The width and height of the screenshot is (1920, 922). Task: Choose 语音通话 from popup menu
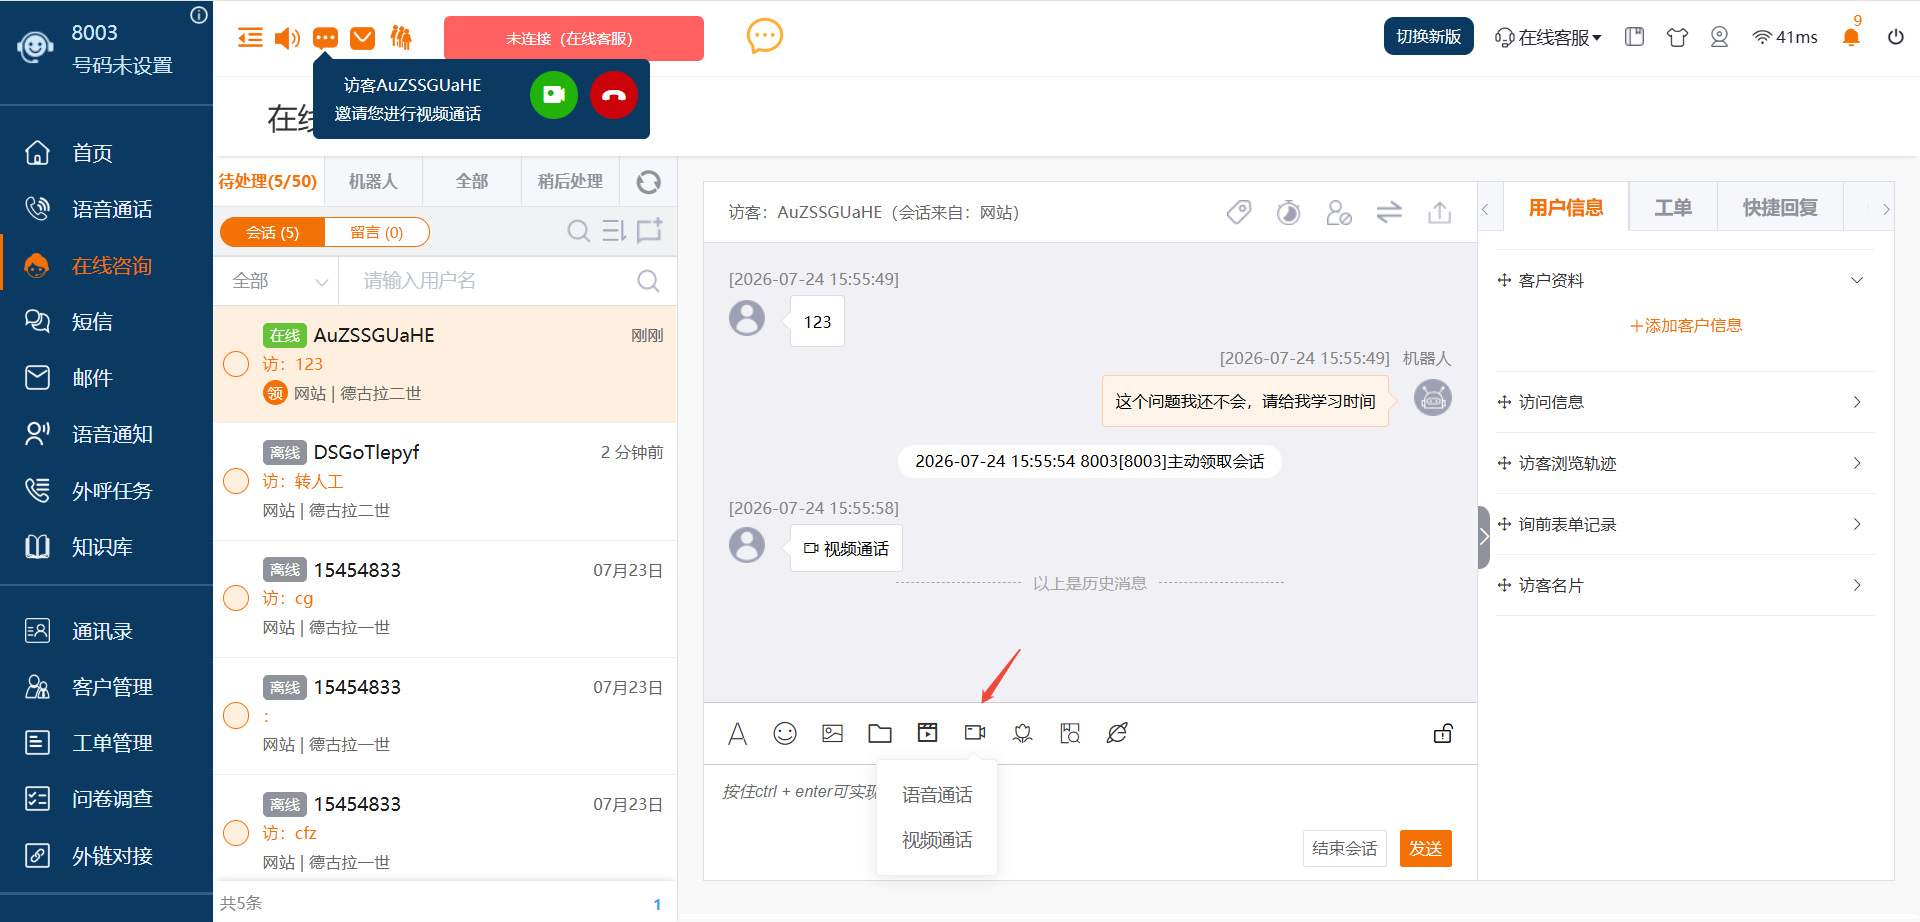[x=937, y=795]
